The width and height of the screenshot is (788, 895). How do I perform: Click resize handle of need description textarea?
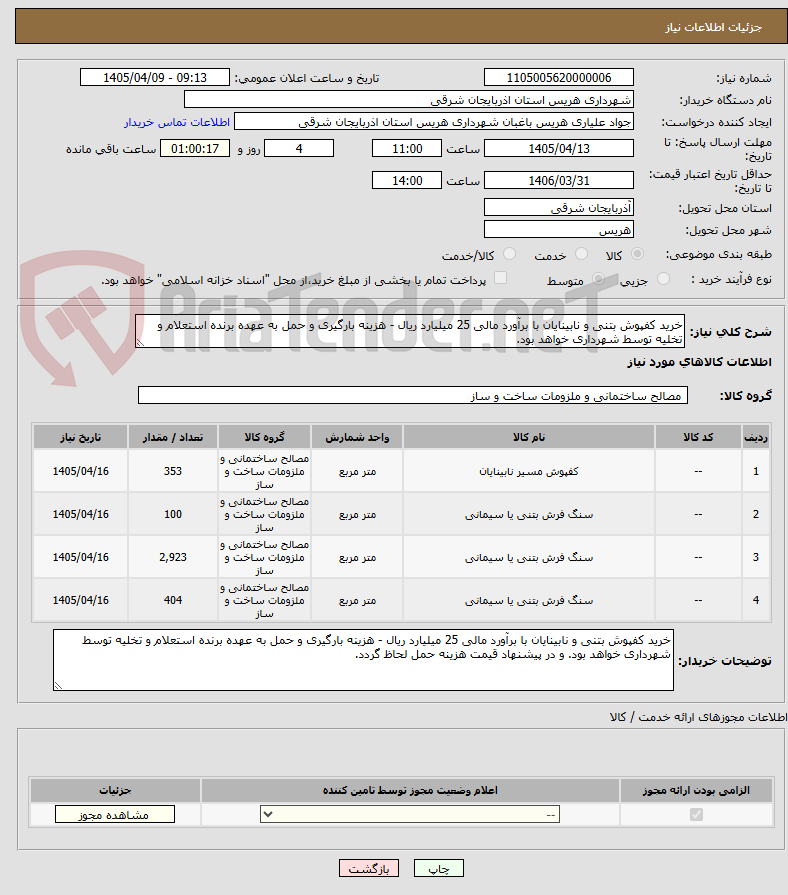(140, 342)
